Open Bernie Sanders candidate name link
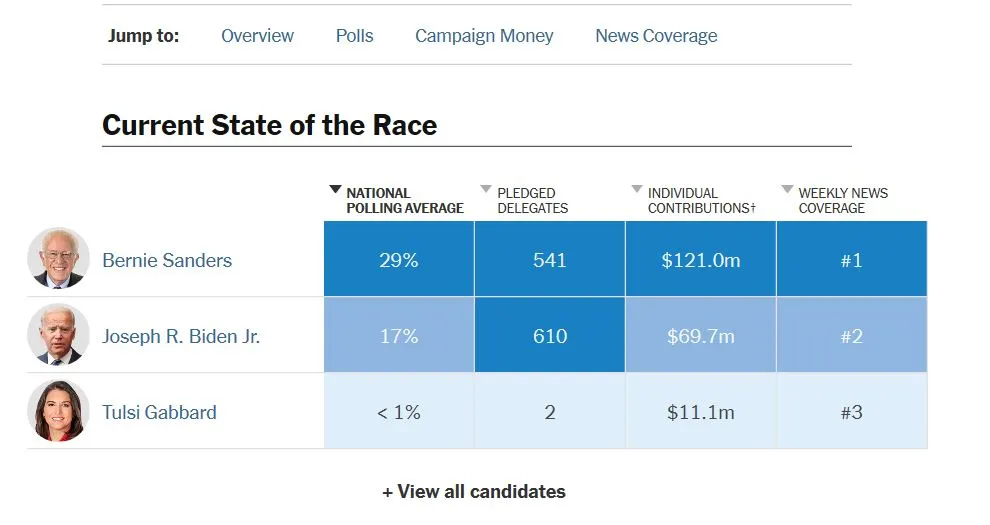 (x=167, y=261)
